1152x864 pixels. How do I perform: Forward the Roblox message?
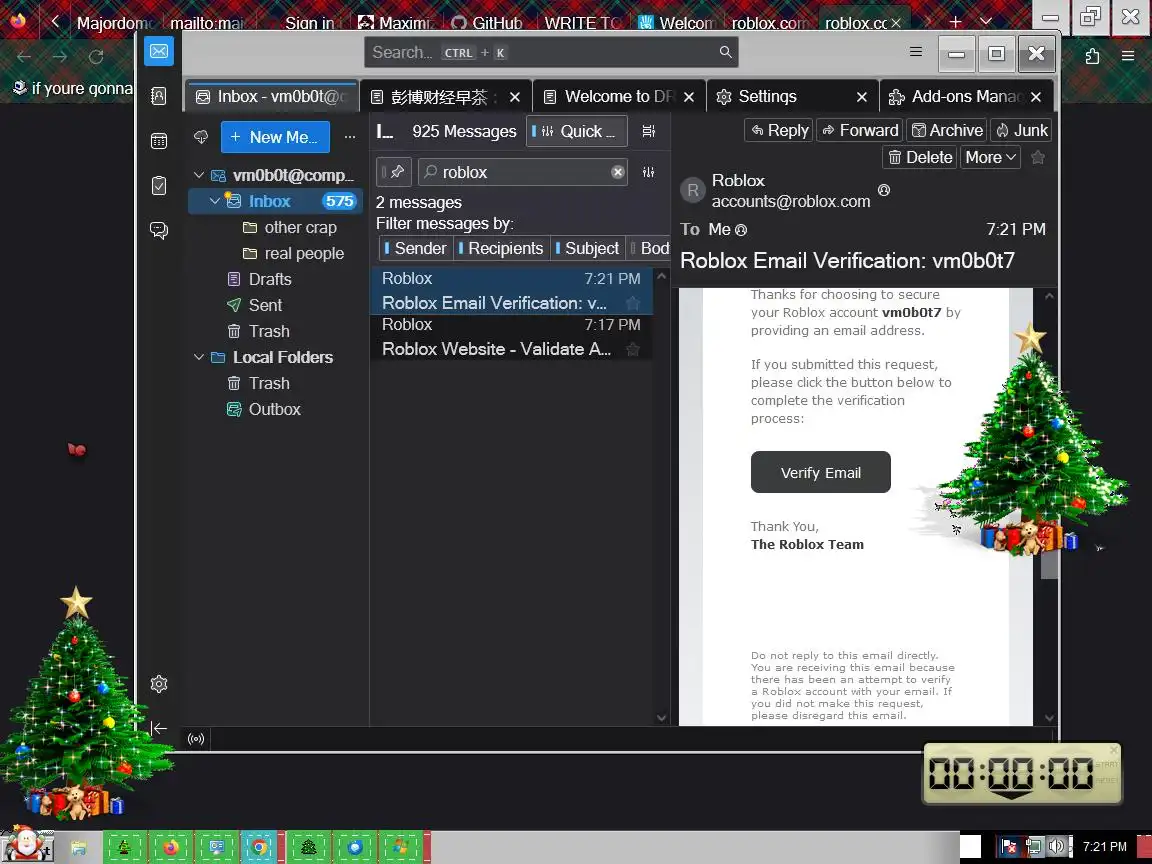click(860, 130)
